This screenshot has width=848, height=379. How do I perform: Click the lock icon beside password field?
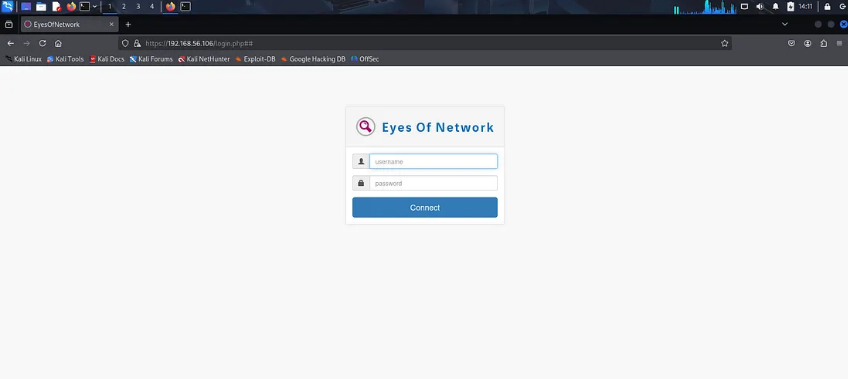click(361, 183)
